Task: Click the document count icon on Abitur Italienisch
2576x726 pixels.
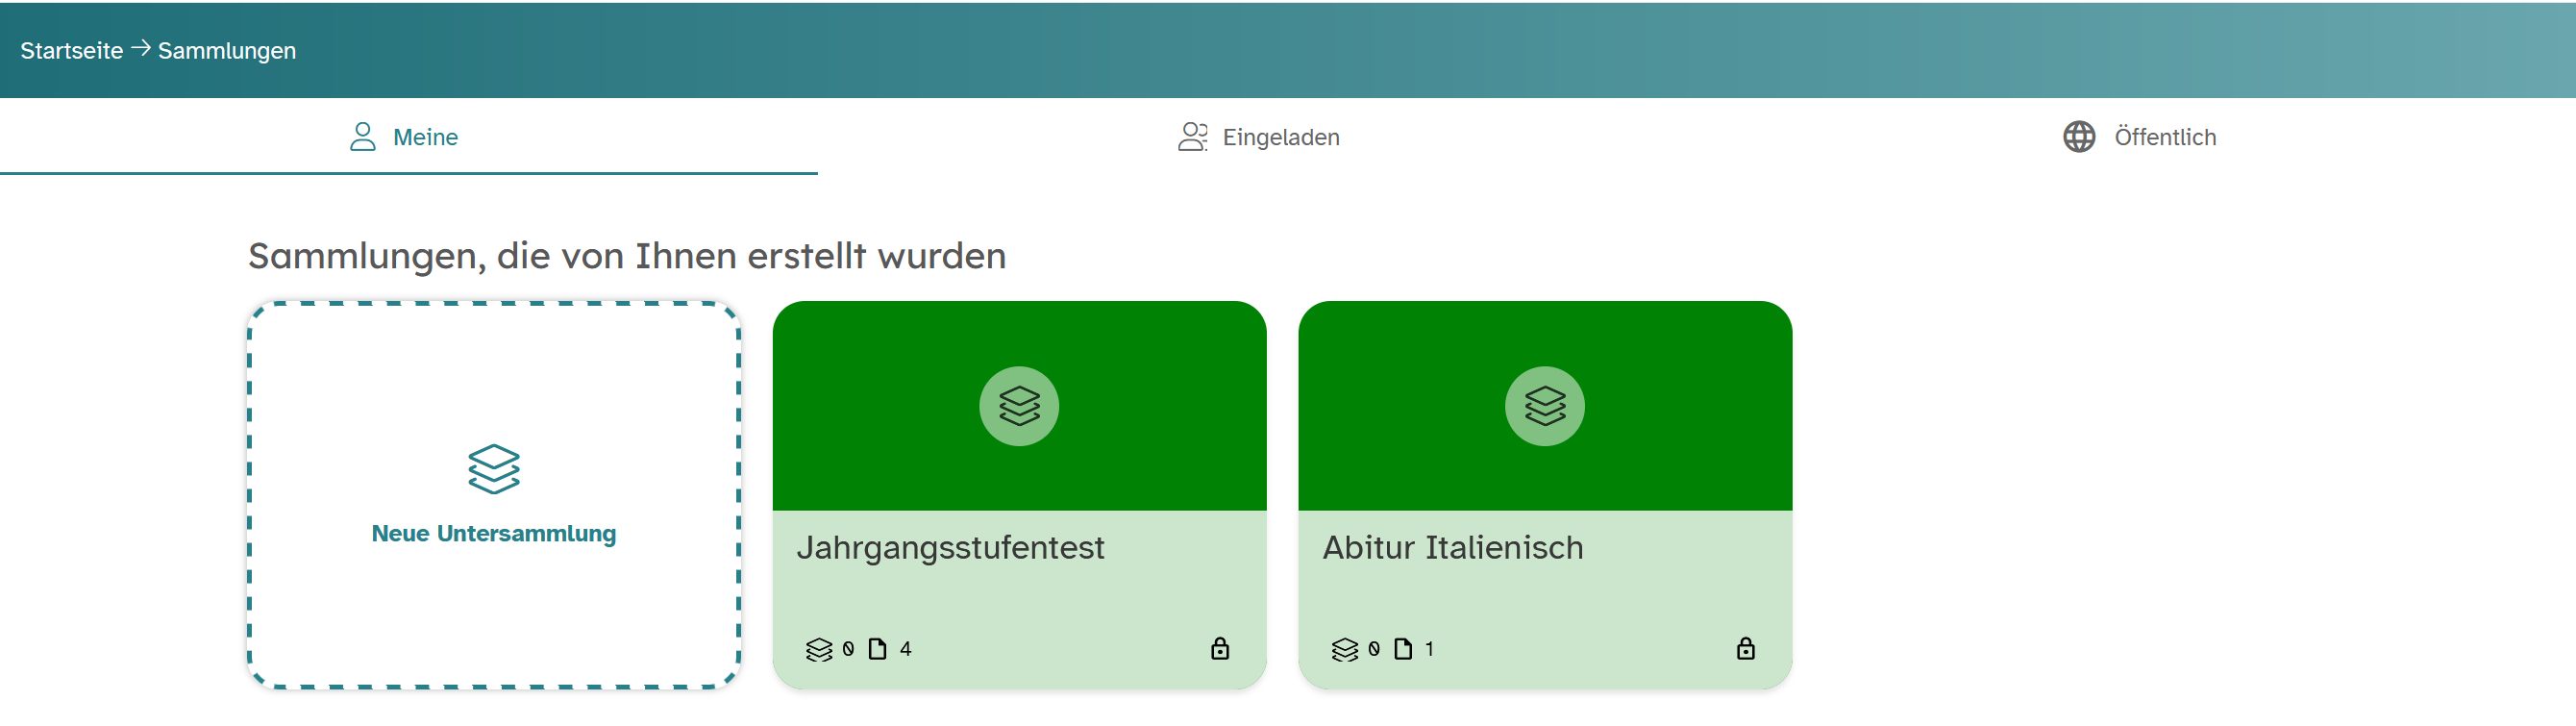Action: click(x=1403, y=649)
